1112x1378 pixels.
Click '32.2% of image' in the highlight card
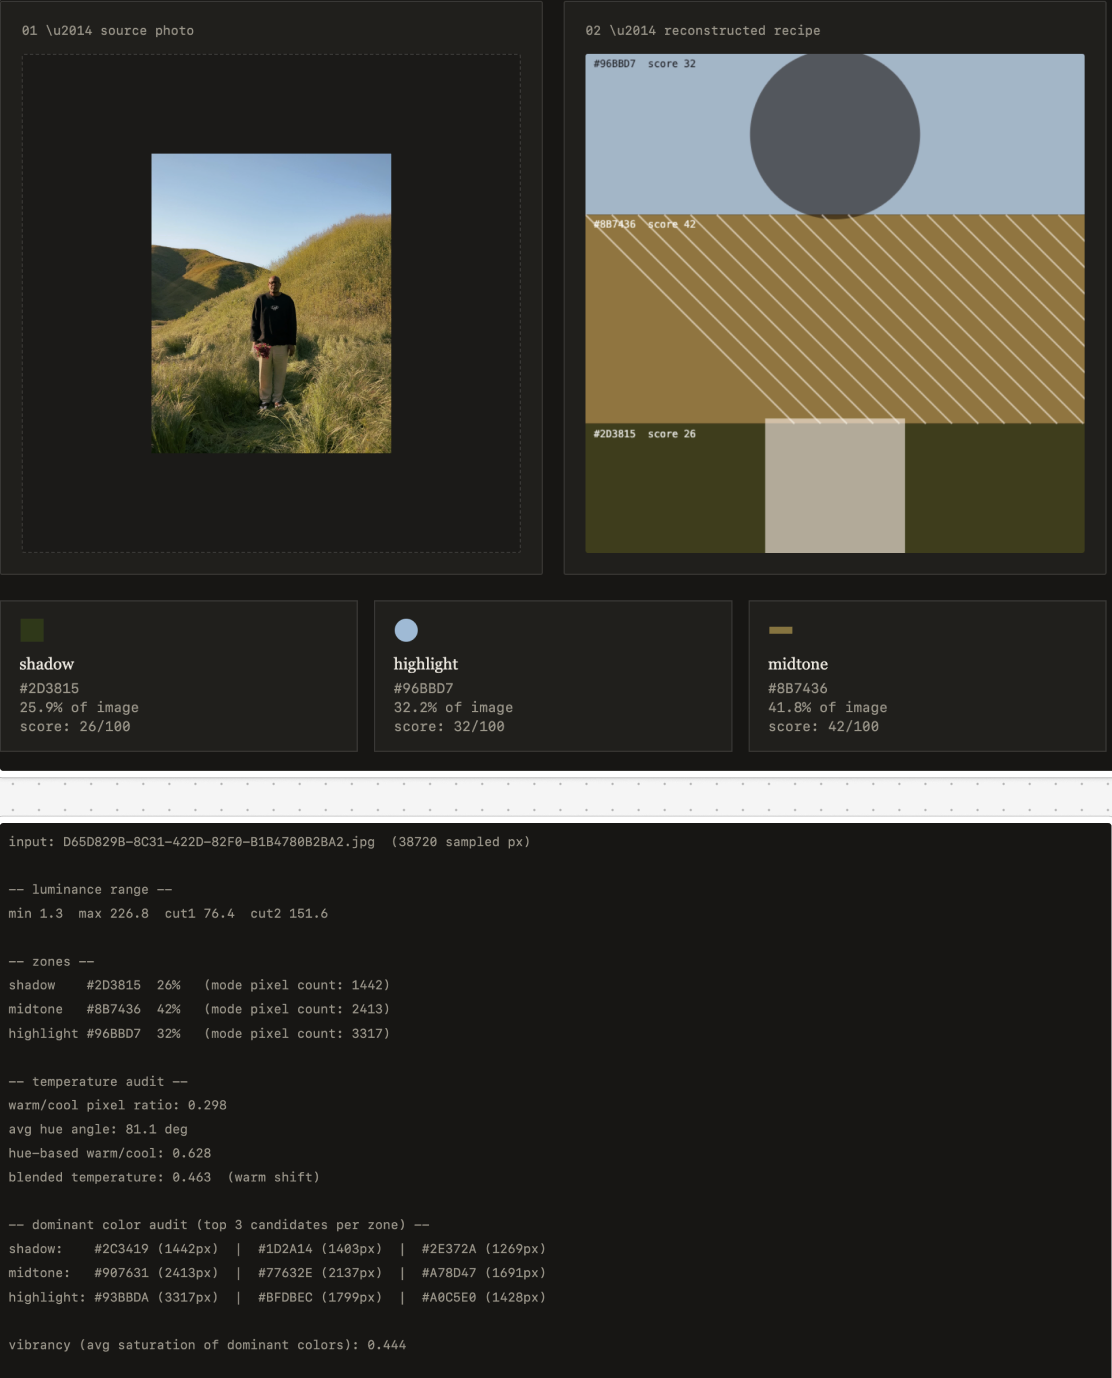[453, 707]
